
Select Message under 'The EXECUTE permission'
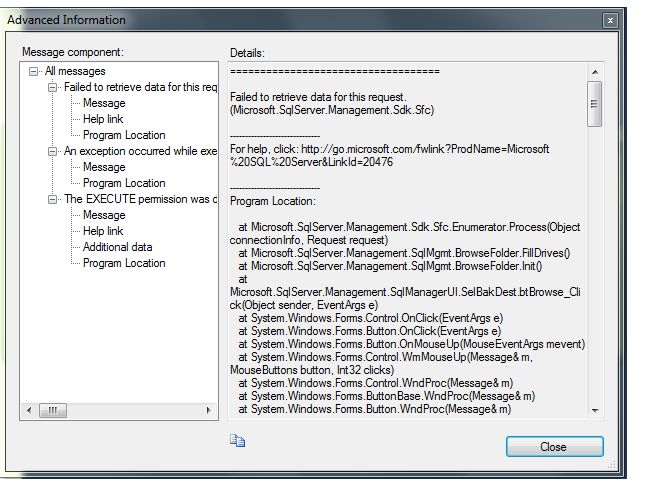coord(104,215)
